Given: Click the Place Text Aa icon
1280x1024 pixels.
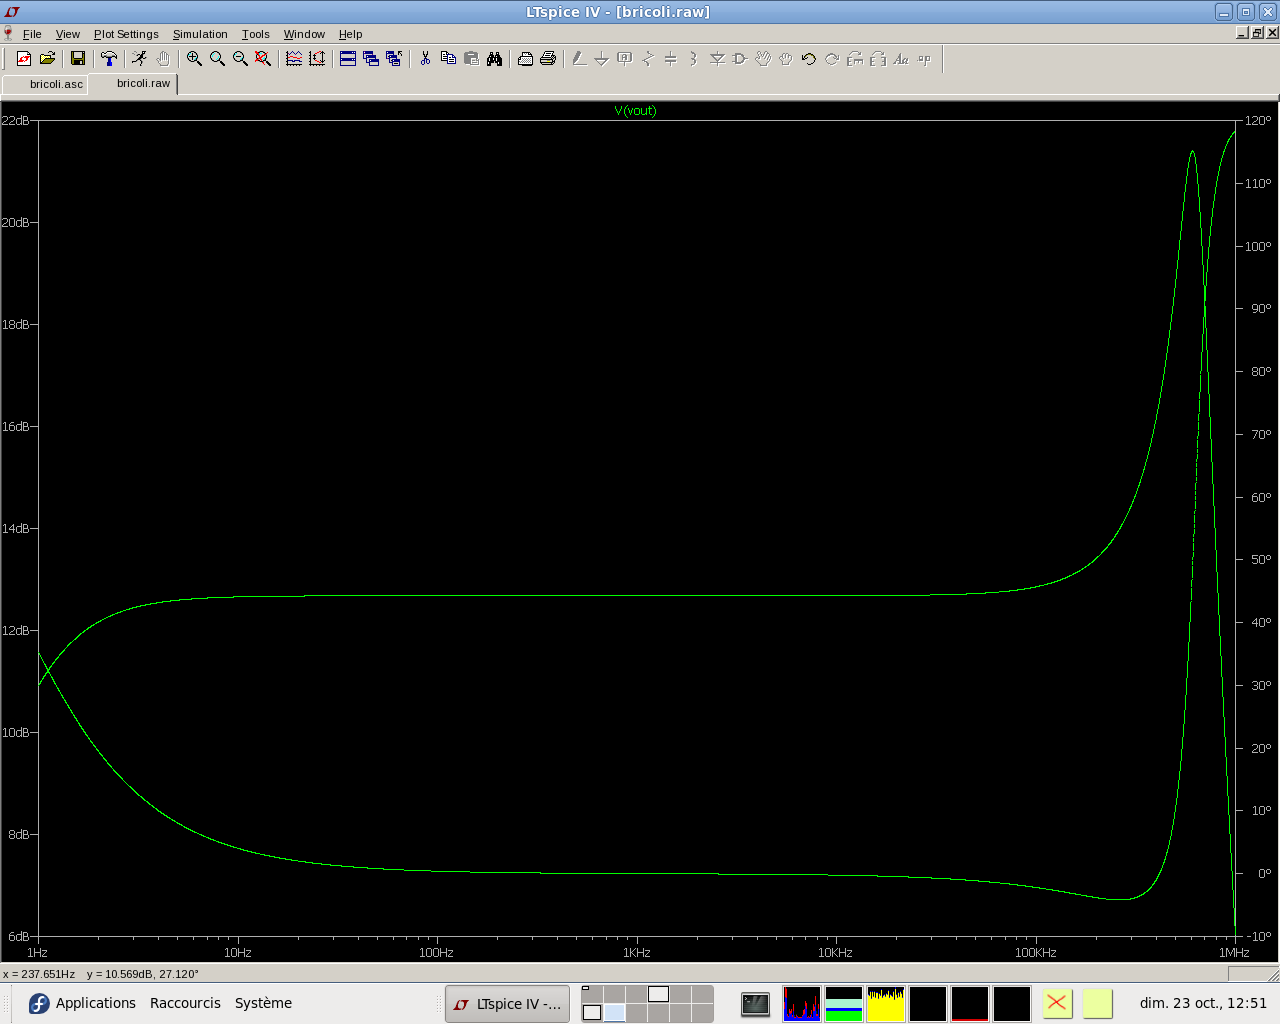Looking at the screenshot, I should (x=901, y=59).
